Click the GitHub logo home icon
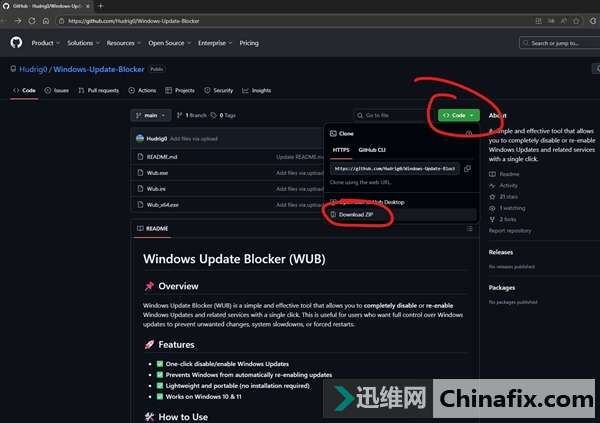The height and width of the screenshot is (423, 600). pos(16,42)
